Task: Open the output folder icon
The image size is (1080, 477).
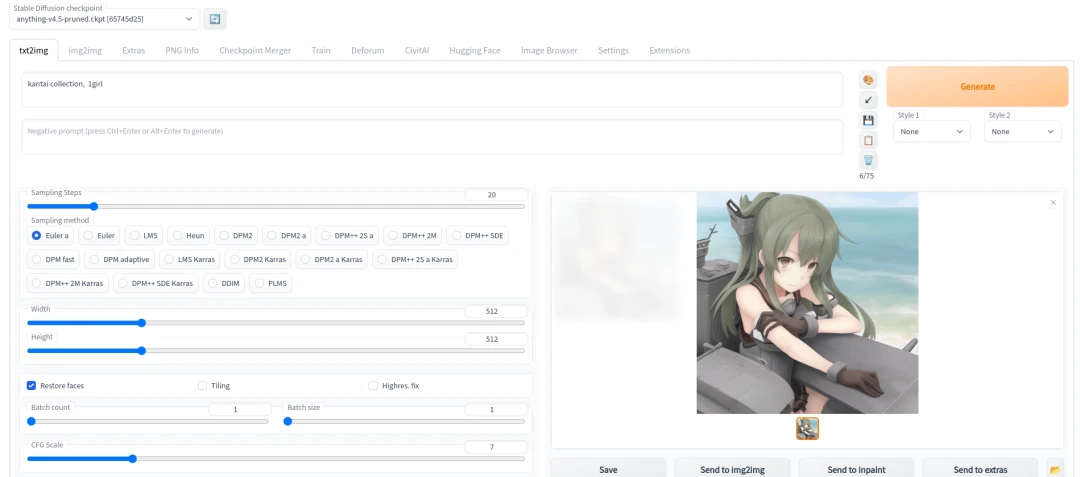Action: (x=1054, y=469)
